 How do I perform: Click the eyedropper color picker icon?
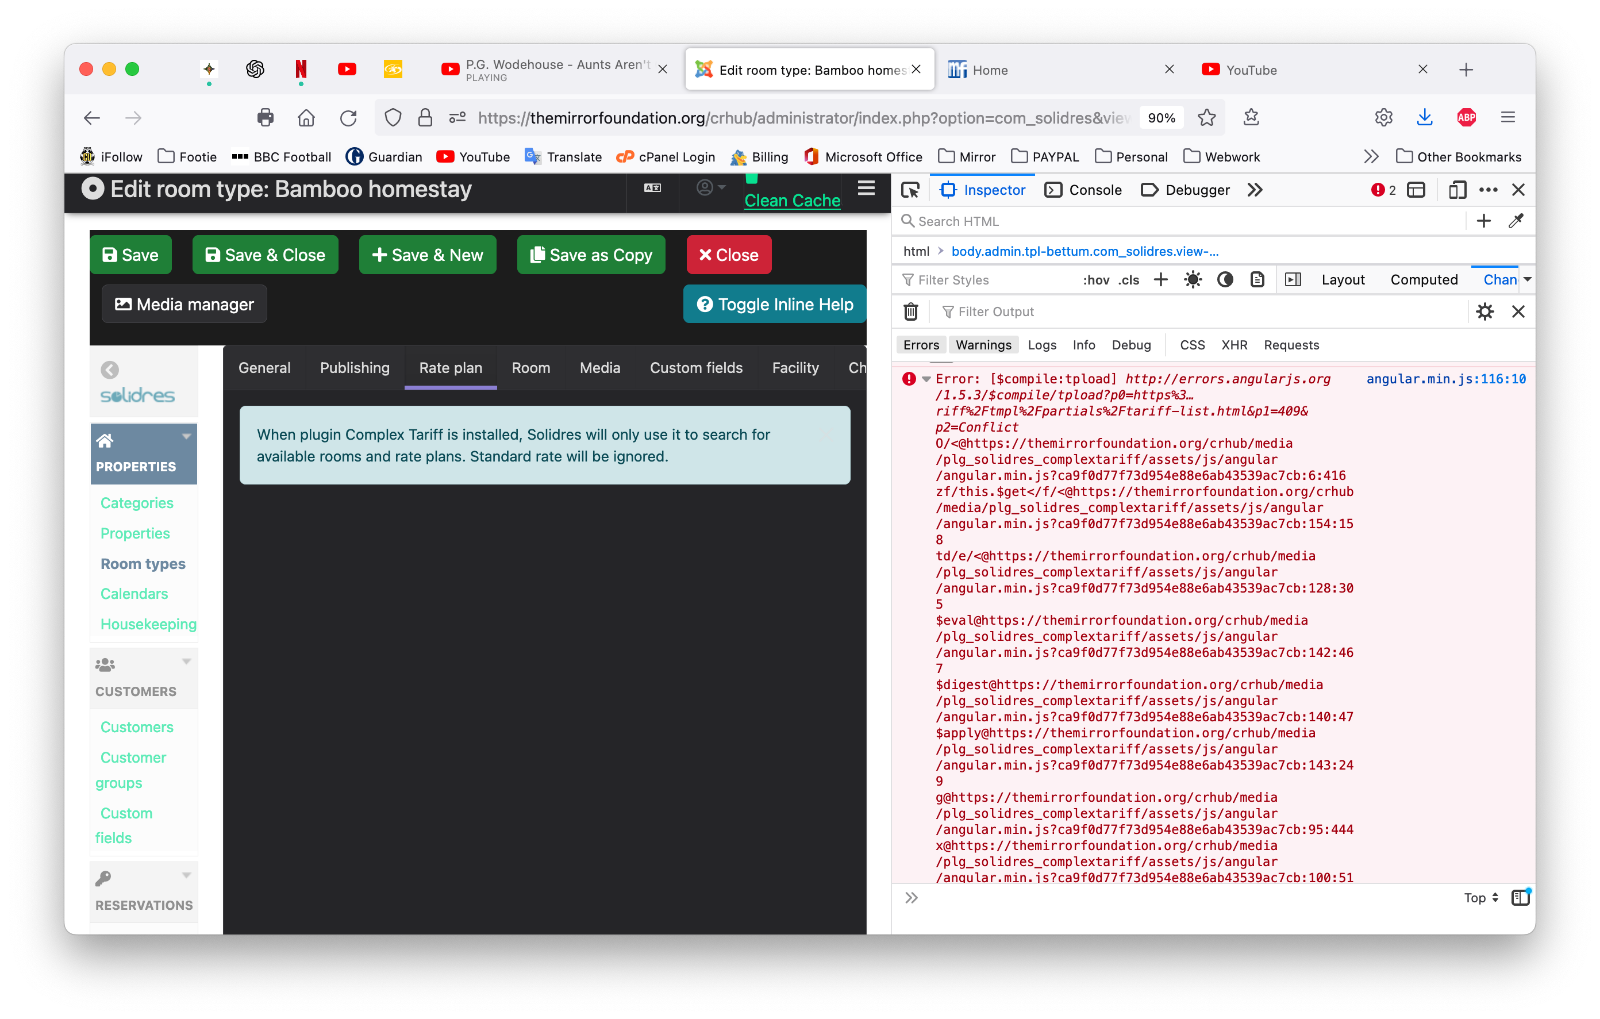[1516, 221]
